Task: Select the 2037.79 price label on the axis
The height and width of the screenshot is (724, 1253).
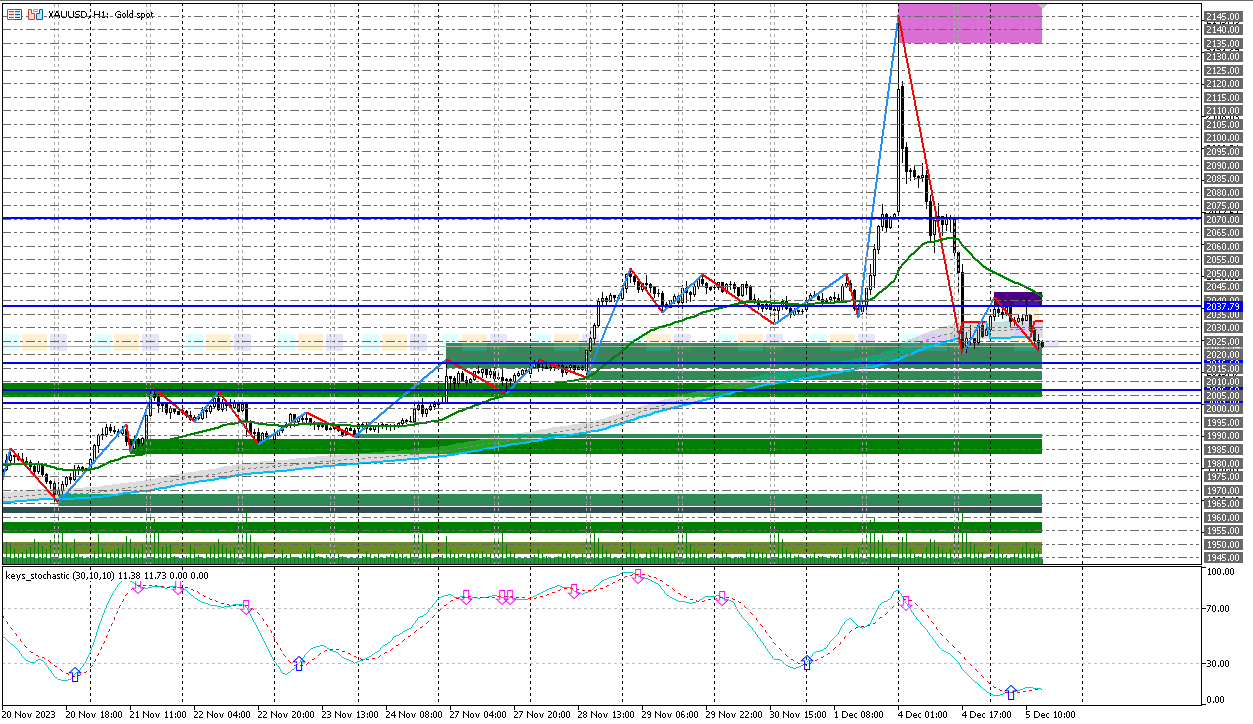Action: coord(1222,306)
